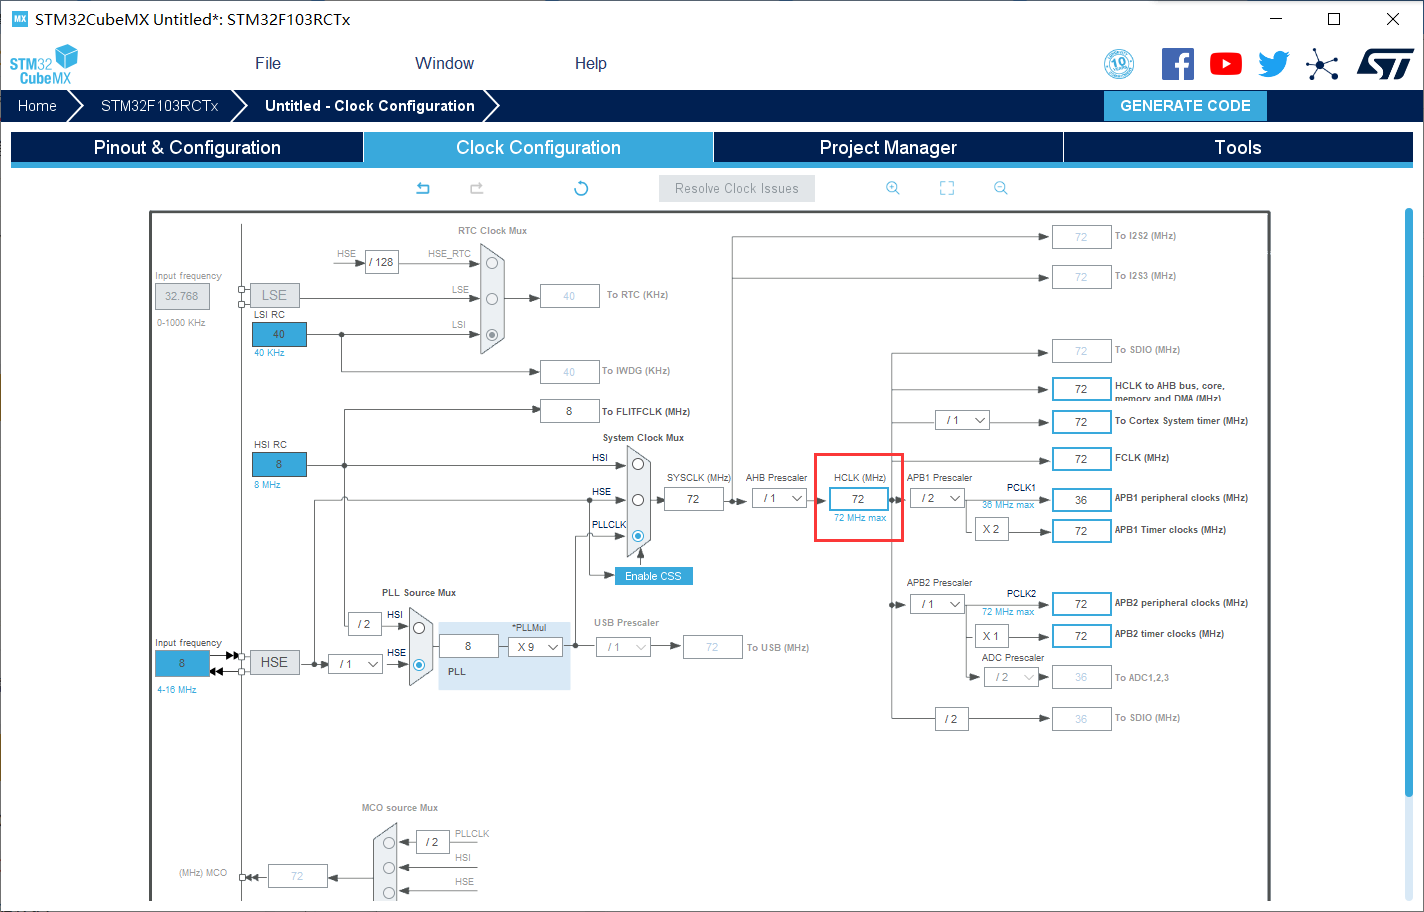Image resolution: width=1424 pixels, height=912 pixels.
Task: Select HSE in PLL Source Mux
Action: click(419, 664)
